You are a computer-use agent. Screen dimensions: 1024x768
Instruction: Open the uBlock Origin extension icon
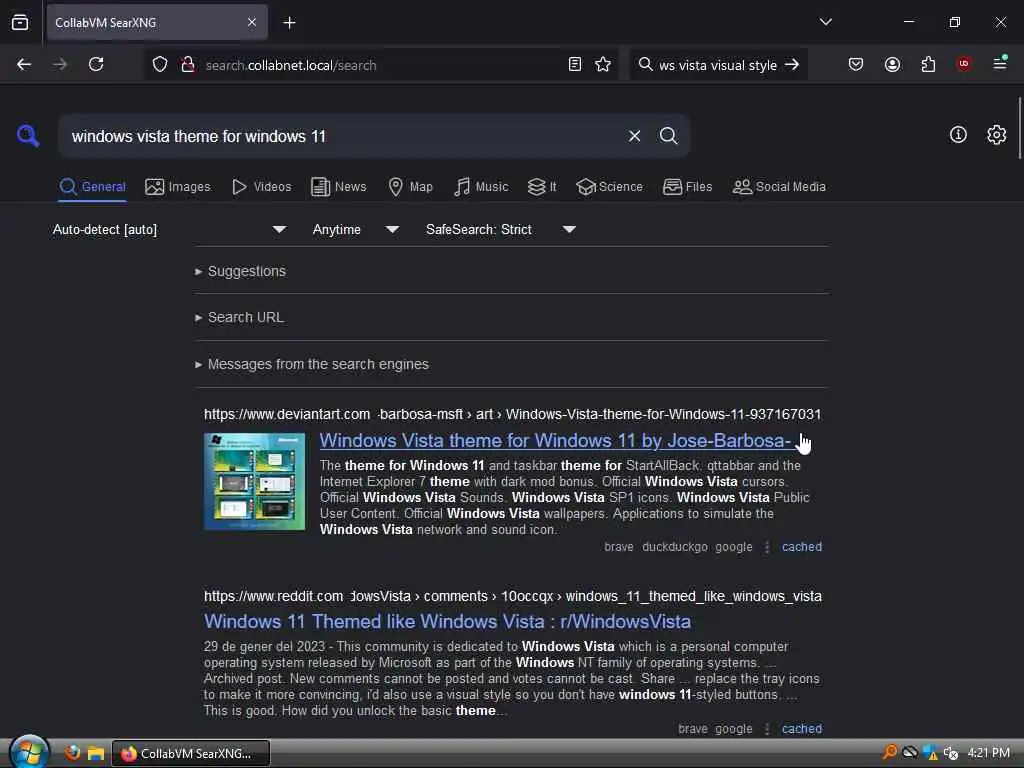[x=963, y=63]
